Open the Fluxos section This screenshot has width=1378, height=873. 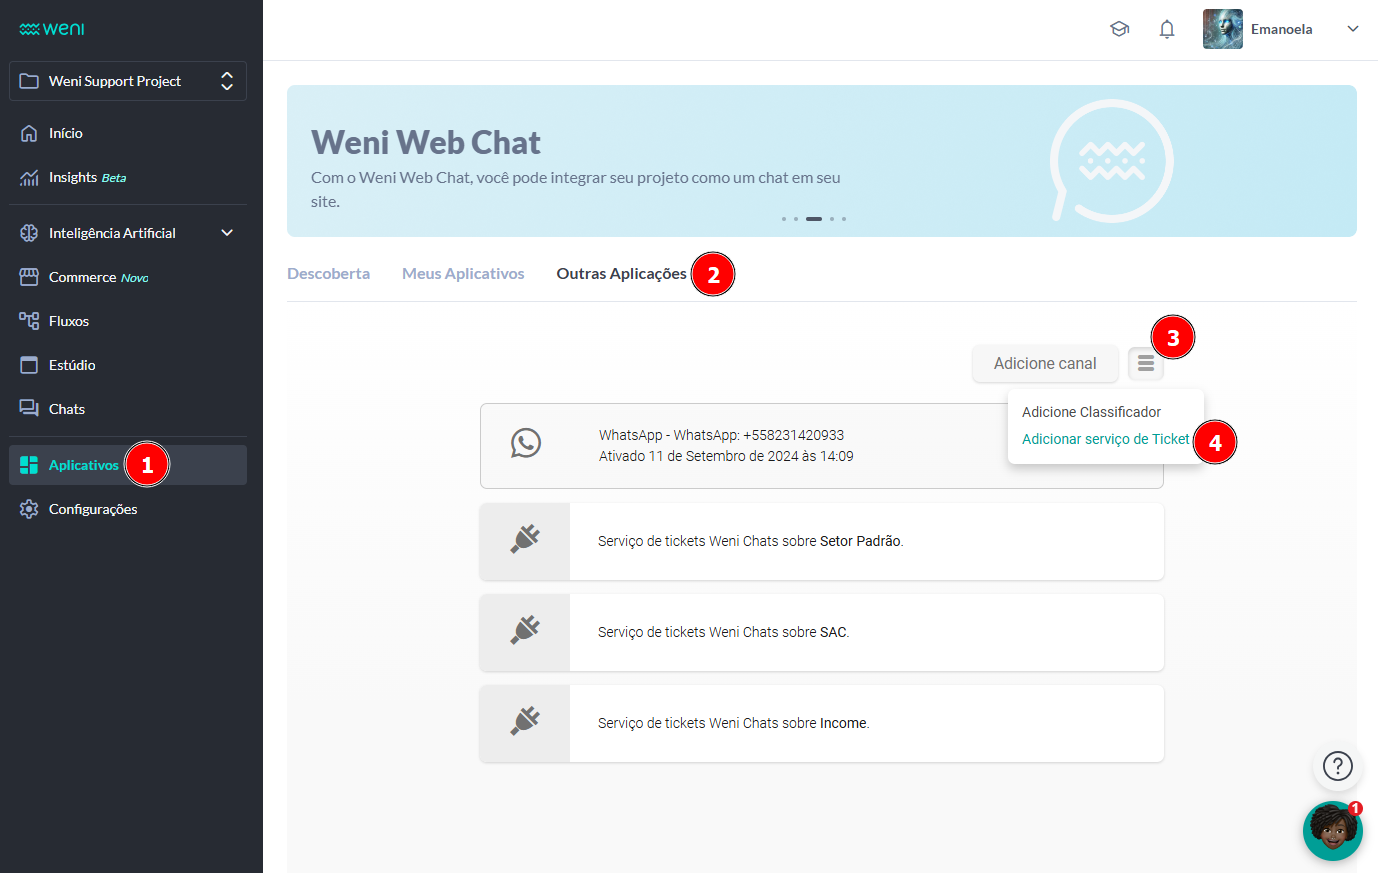point(70,320)
